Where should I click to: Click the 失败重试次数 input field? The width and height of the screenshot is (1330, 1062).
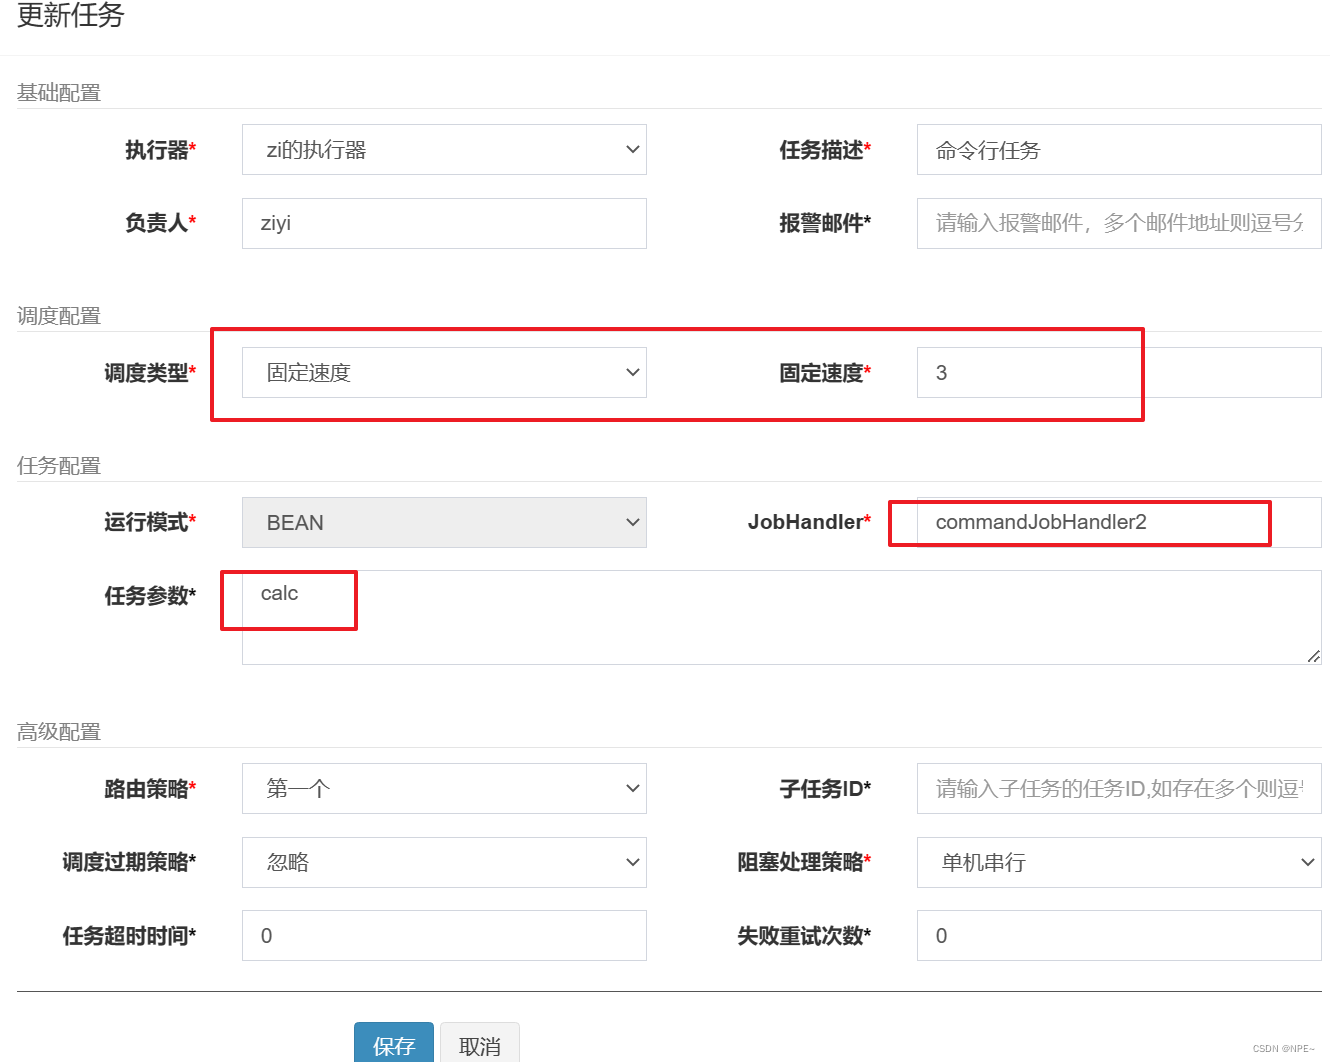[1119, 936]
